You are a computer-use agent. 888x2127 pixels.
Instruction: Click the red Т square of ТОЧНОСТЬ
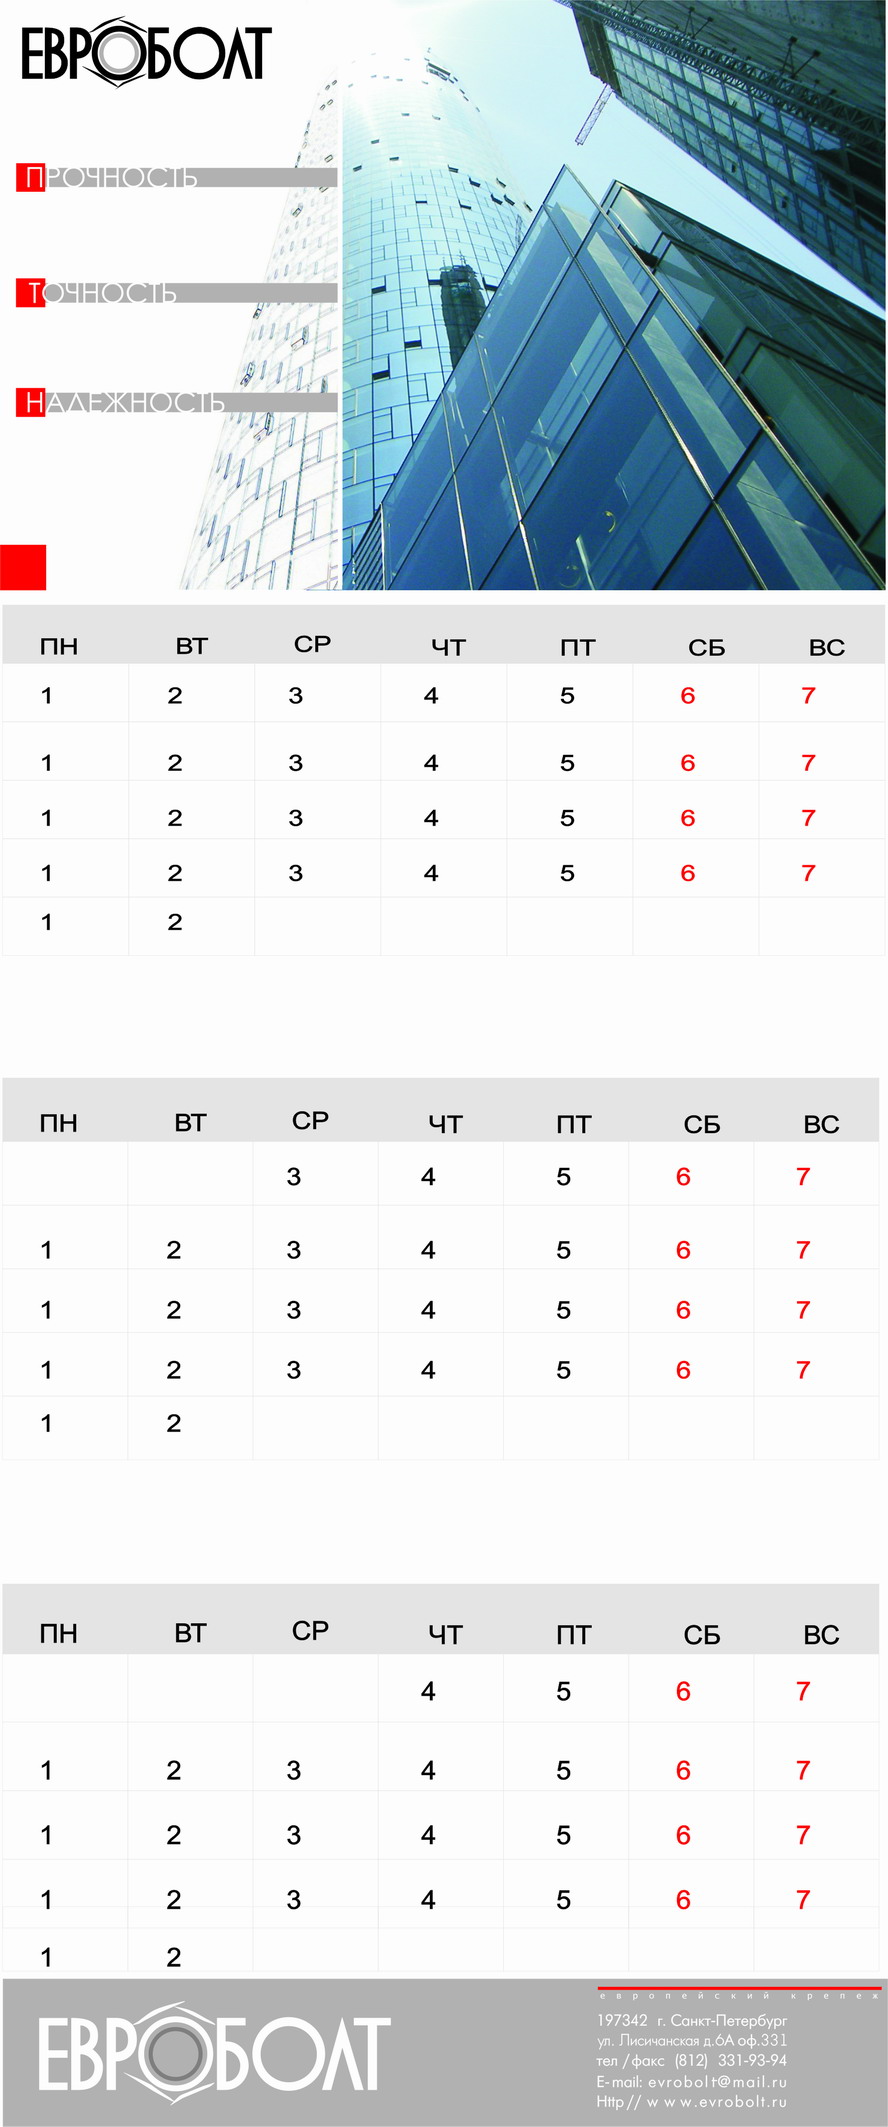(x=31, y=293)
